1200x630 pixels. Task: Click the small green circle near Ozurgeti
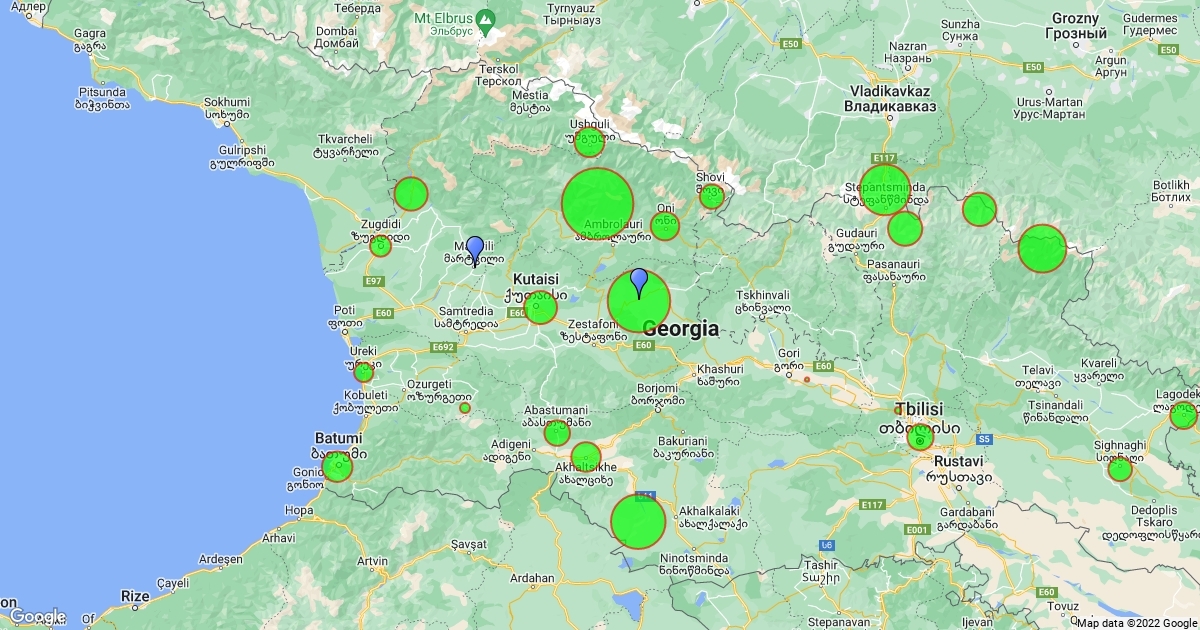[x=465, y=407]
